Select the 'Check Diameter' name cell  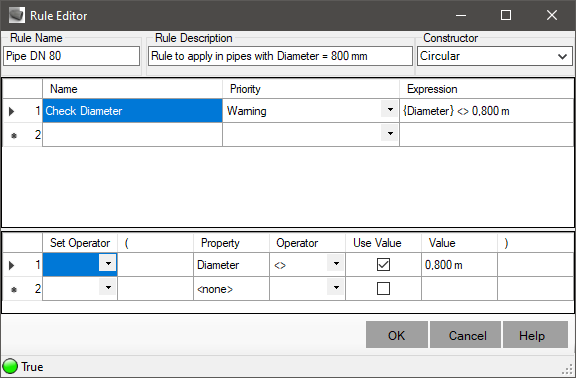(133, 111)
